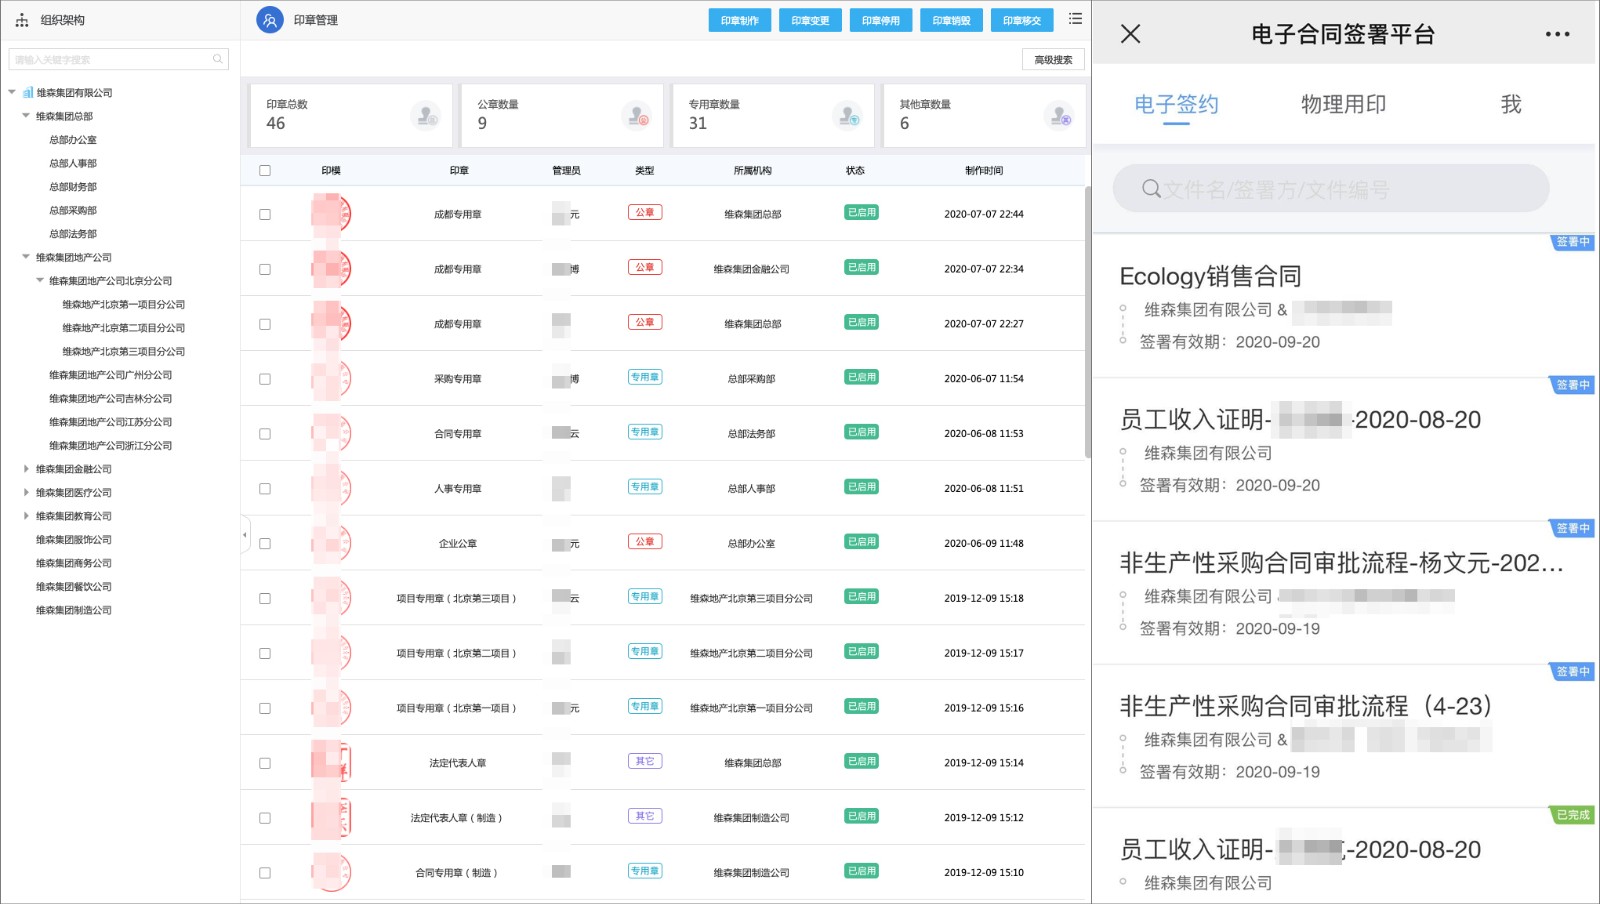Open the 非生产性采购合同审批流程-杨文元 contract item
This screenshot has width=1600, height=904.
click(x=1344, y=593)
